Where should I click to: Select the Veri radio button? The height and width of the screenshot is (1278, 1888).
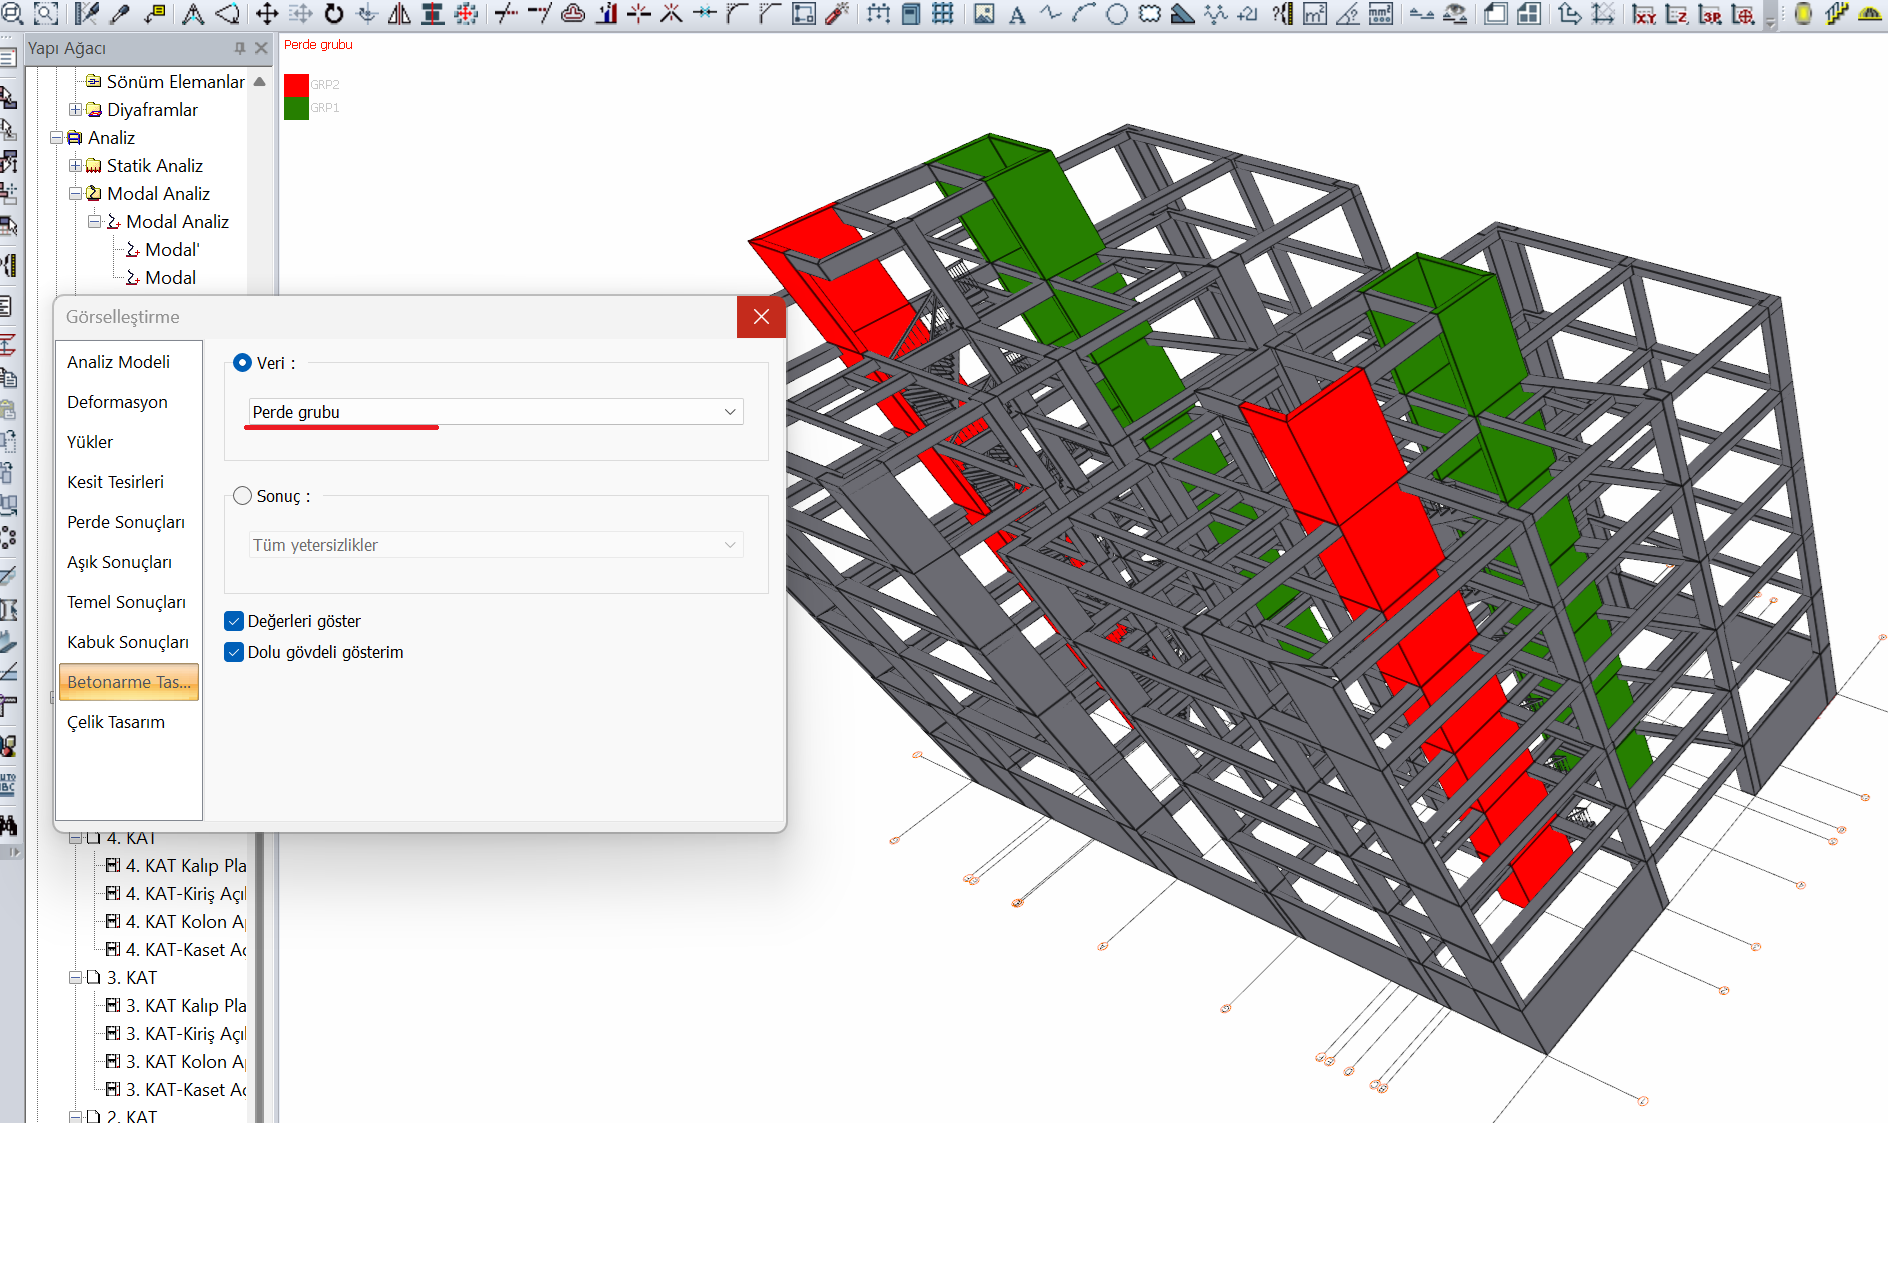coord(242,363)
